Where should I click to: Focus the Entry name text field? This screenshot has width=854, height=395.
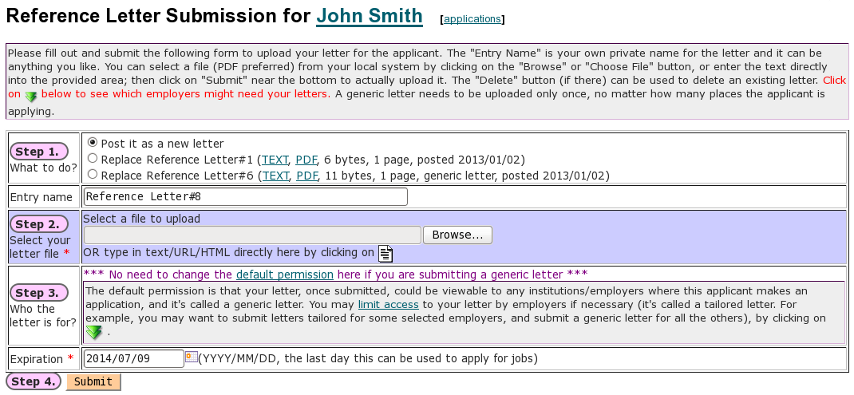pos(246,197)
